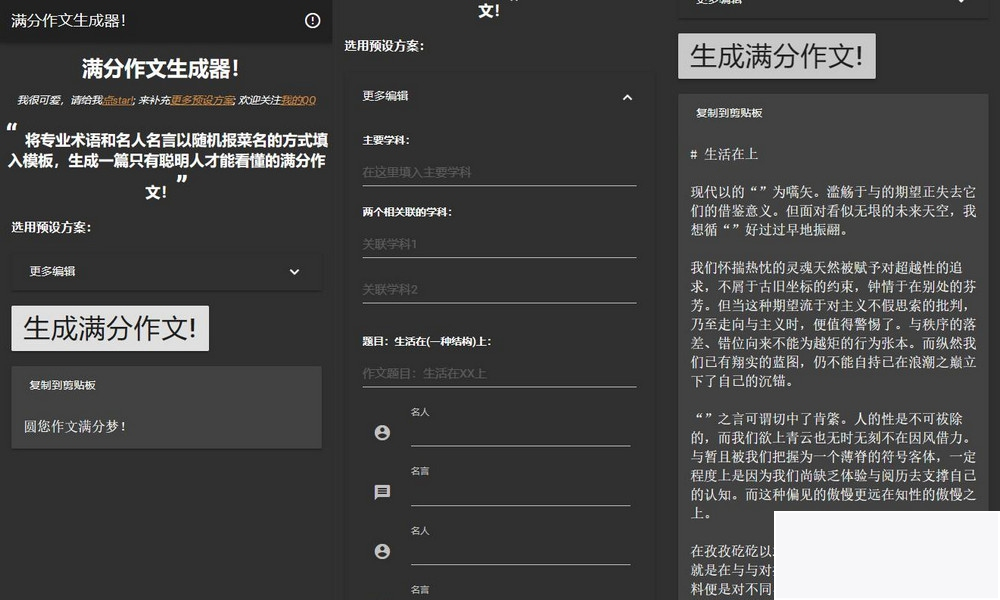Click the 关联学科1 input field

coord(500,243)
